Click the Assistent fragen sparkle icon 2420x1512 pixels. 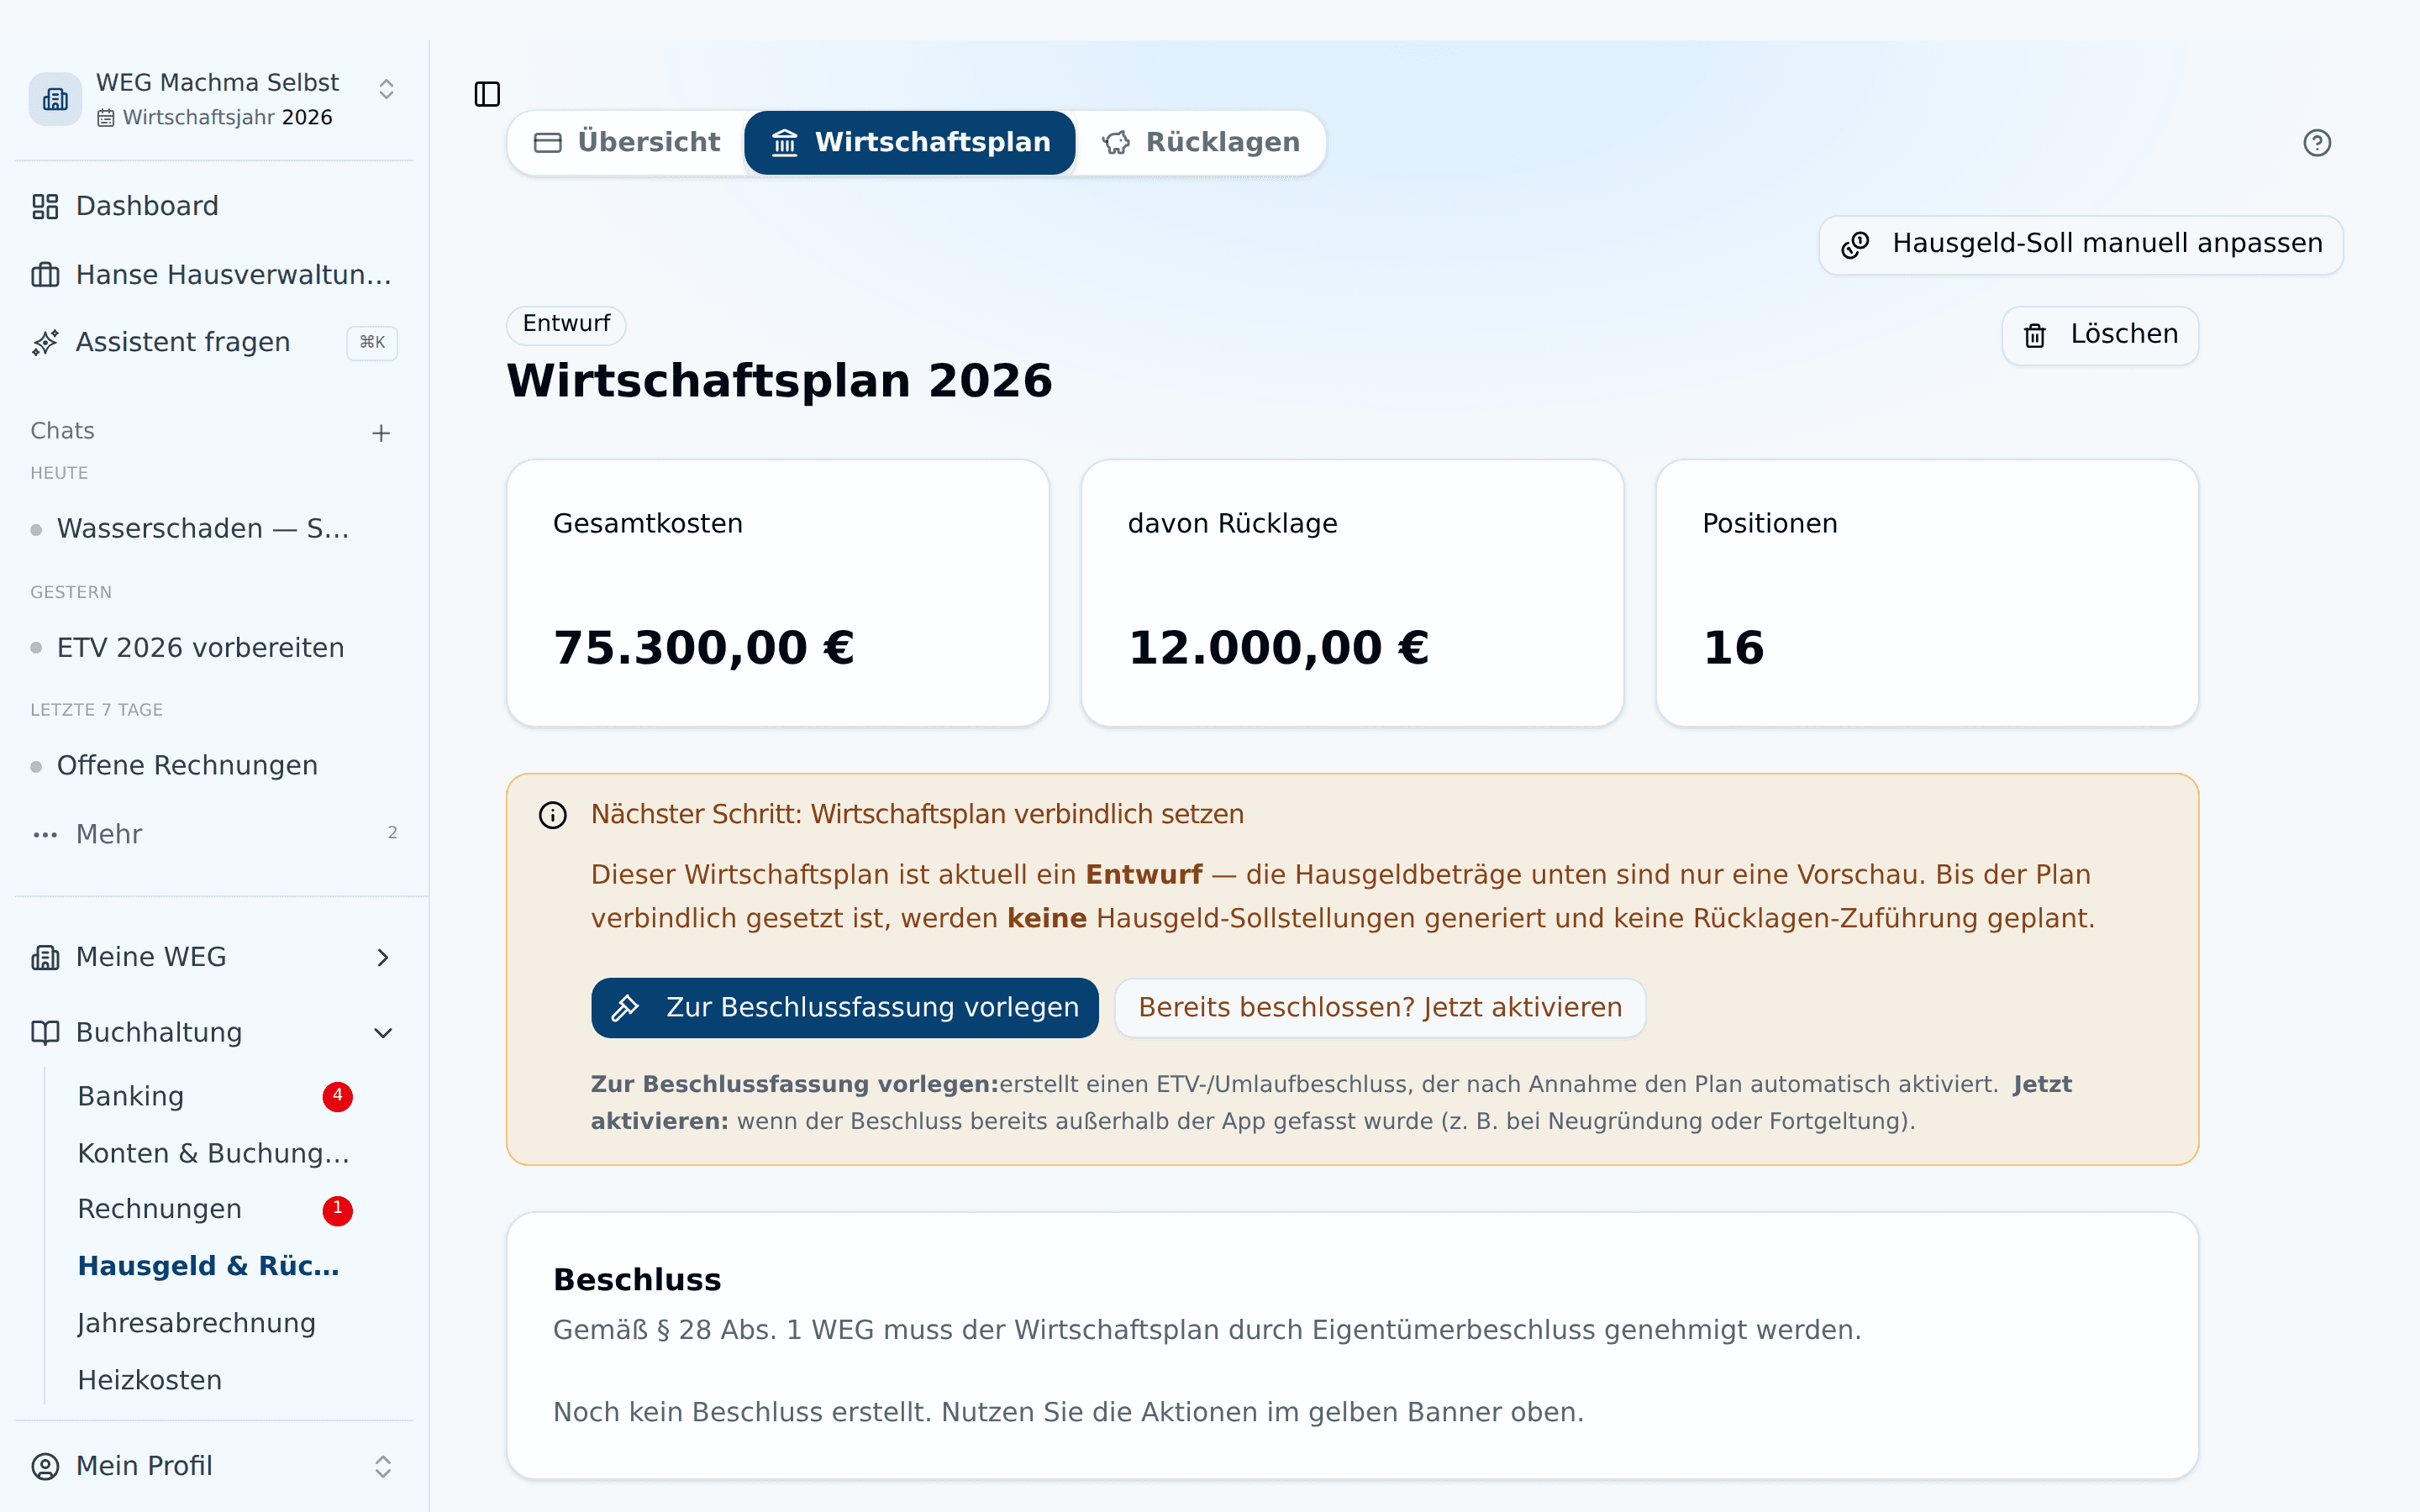point(45,342)
